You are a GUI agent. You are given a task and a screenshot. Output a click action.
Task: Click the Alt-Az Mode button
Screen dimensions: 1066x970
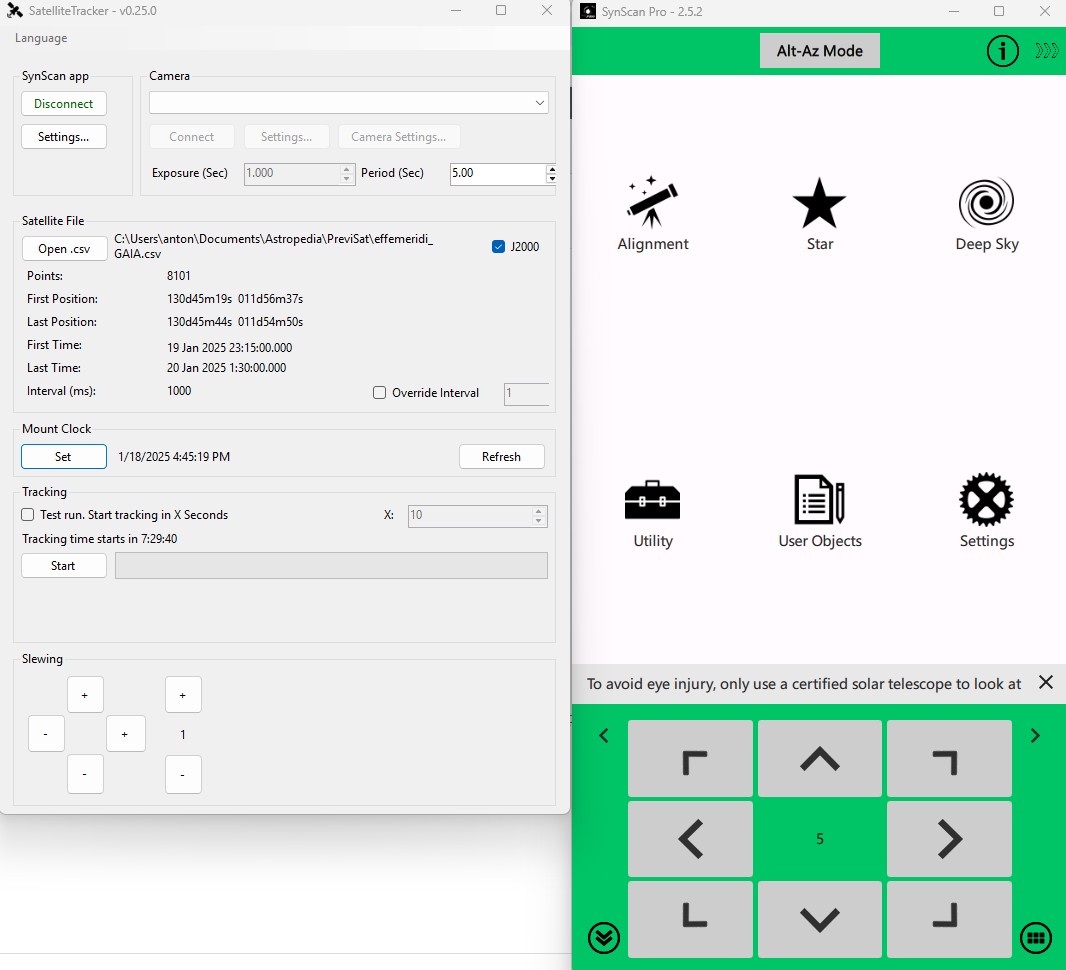[x=819, y=51]
